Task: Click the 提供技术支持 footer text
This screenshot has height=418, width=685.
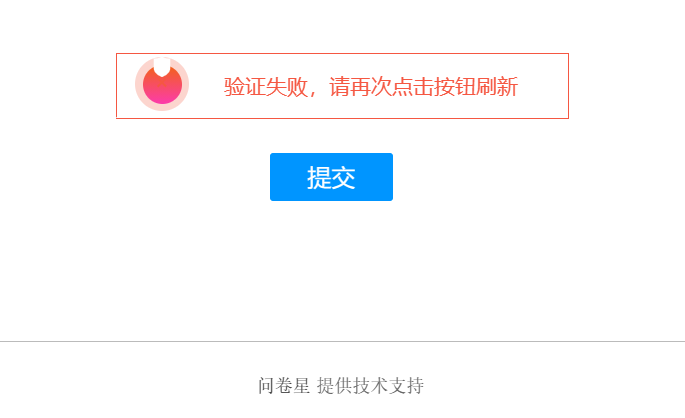Action: click(370, 386)
